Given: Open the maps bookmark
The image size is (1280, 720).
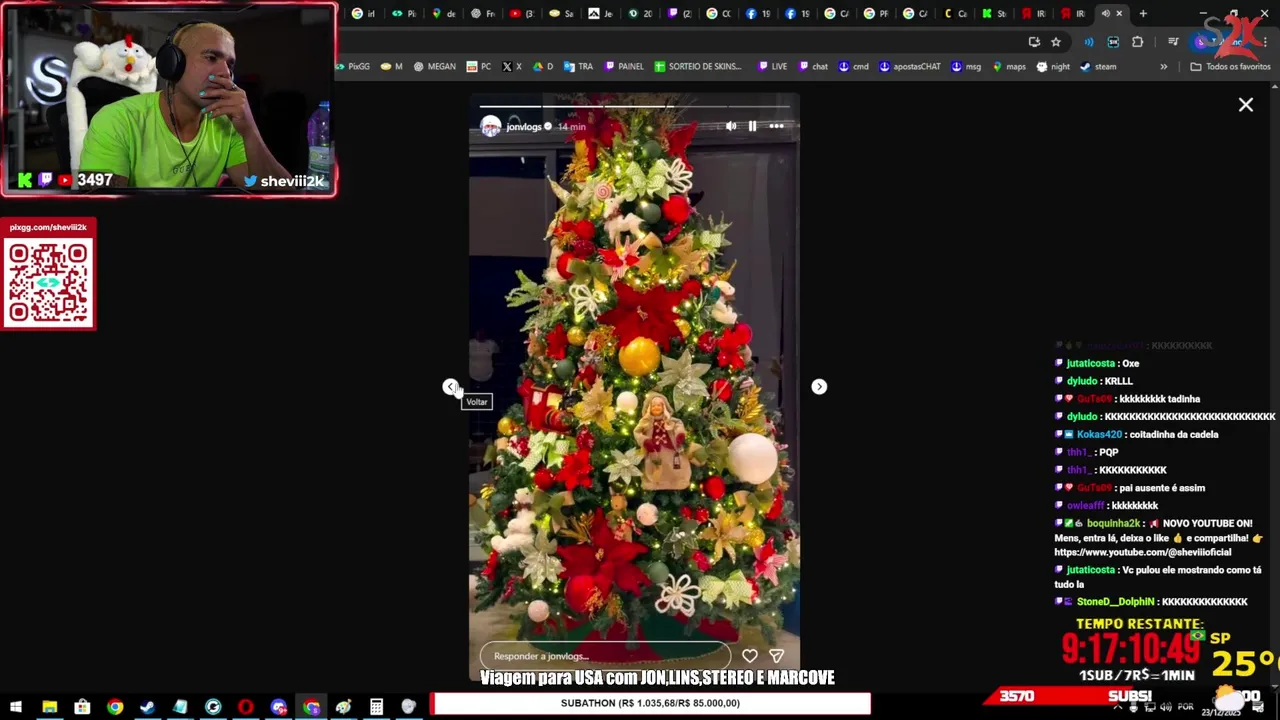Looking at the screenshot, I should 1008,67.
